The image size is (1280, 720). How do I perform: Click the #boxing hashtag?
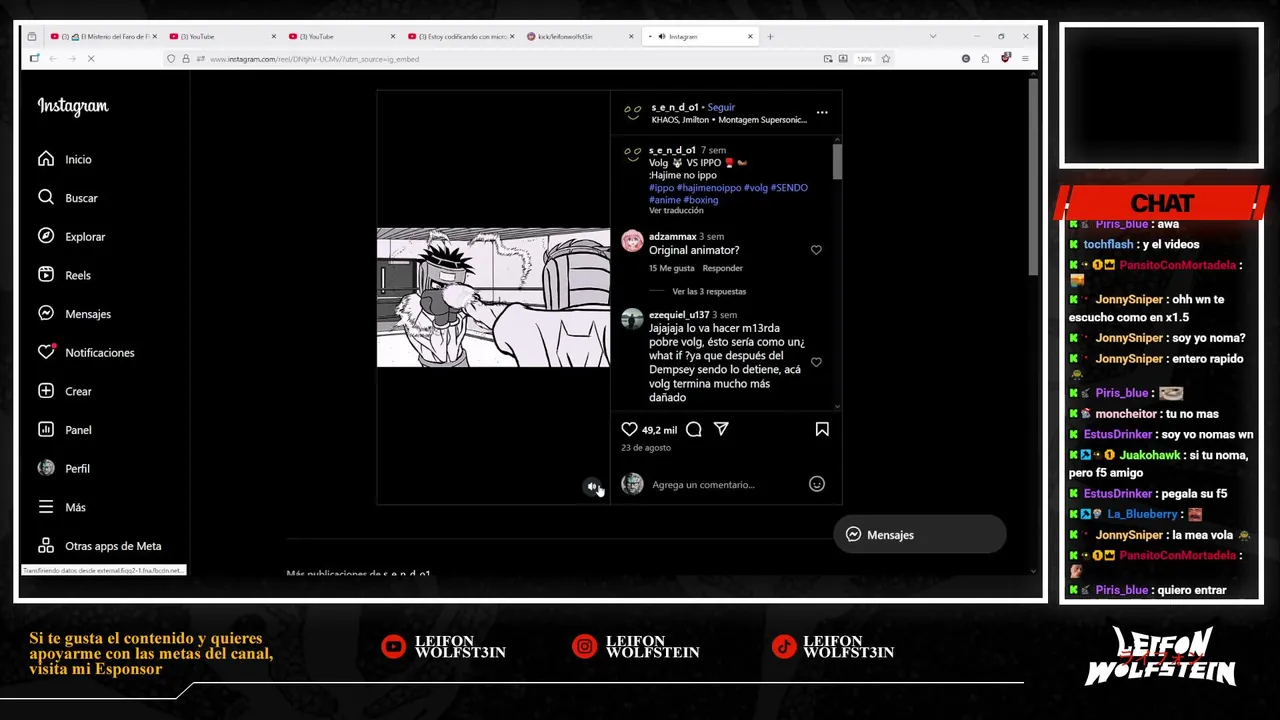[701, 200]
